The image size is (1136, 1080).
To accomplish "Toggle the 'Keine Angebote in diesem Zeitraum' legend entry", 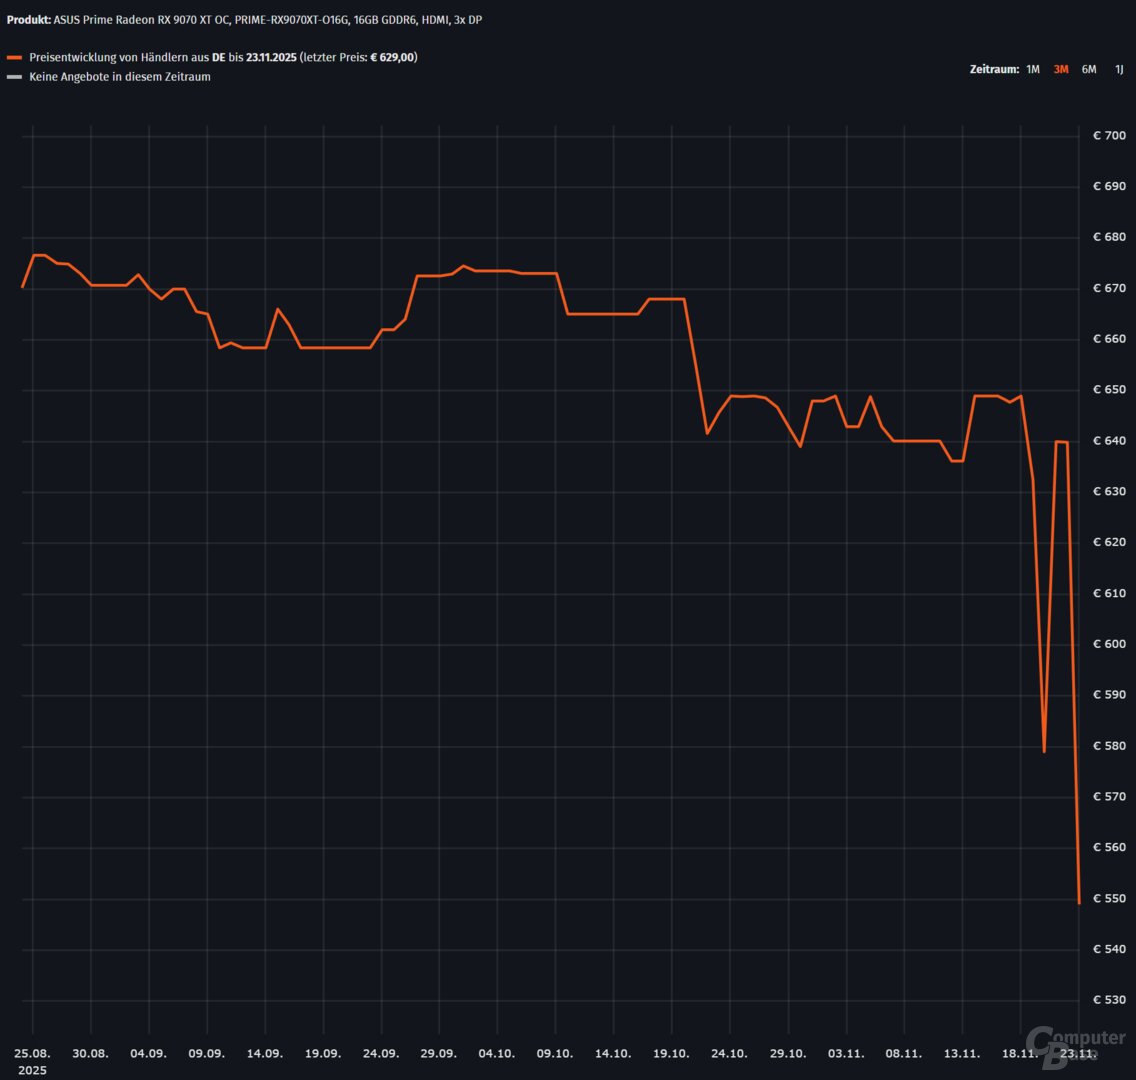I will coord(120,77).
